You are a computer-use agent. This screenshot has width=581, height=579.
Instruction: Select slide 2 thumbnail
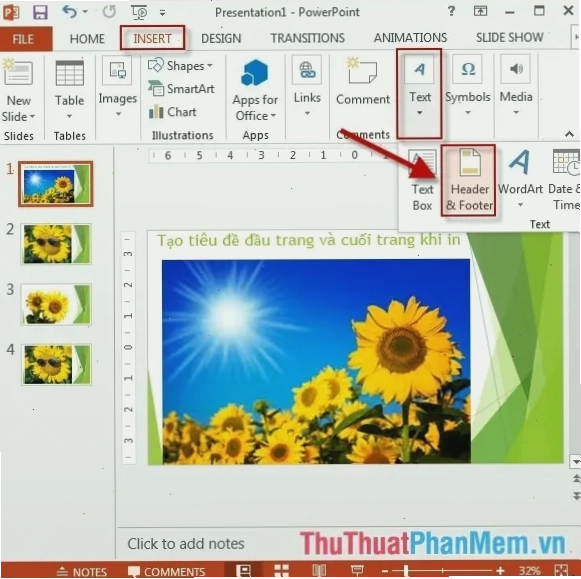pos(56,244)
